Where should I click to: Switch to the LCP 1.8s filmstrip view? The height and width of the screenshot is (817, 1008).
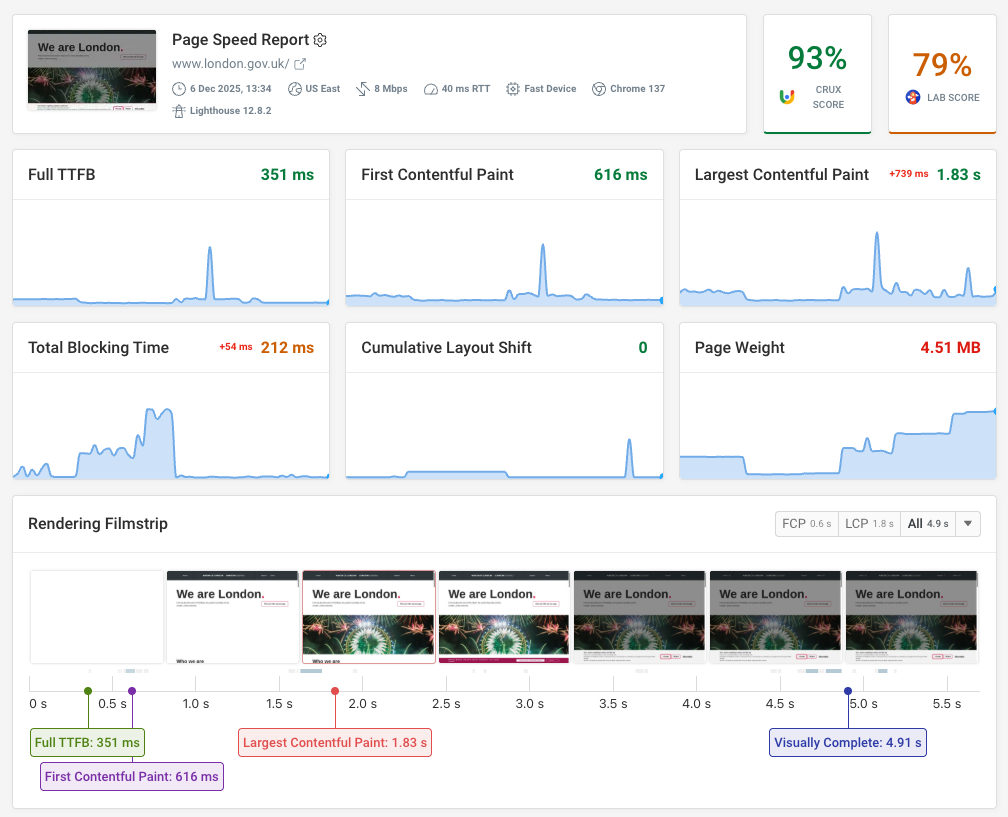click(x=868, y=523)
